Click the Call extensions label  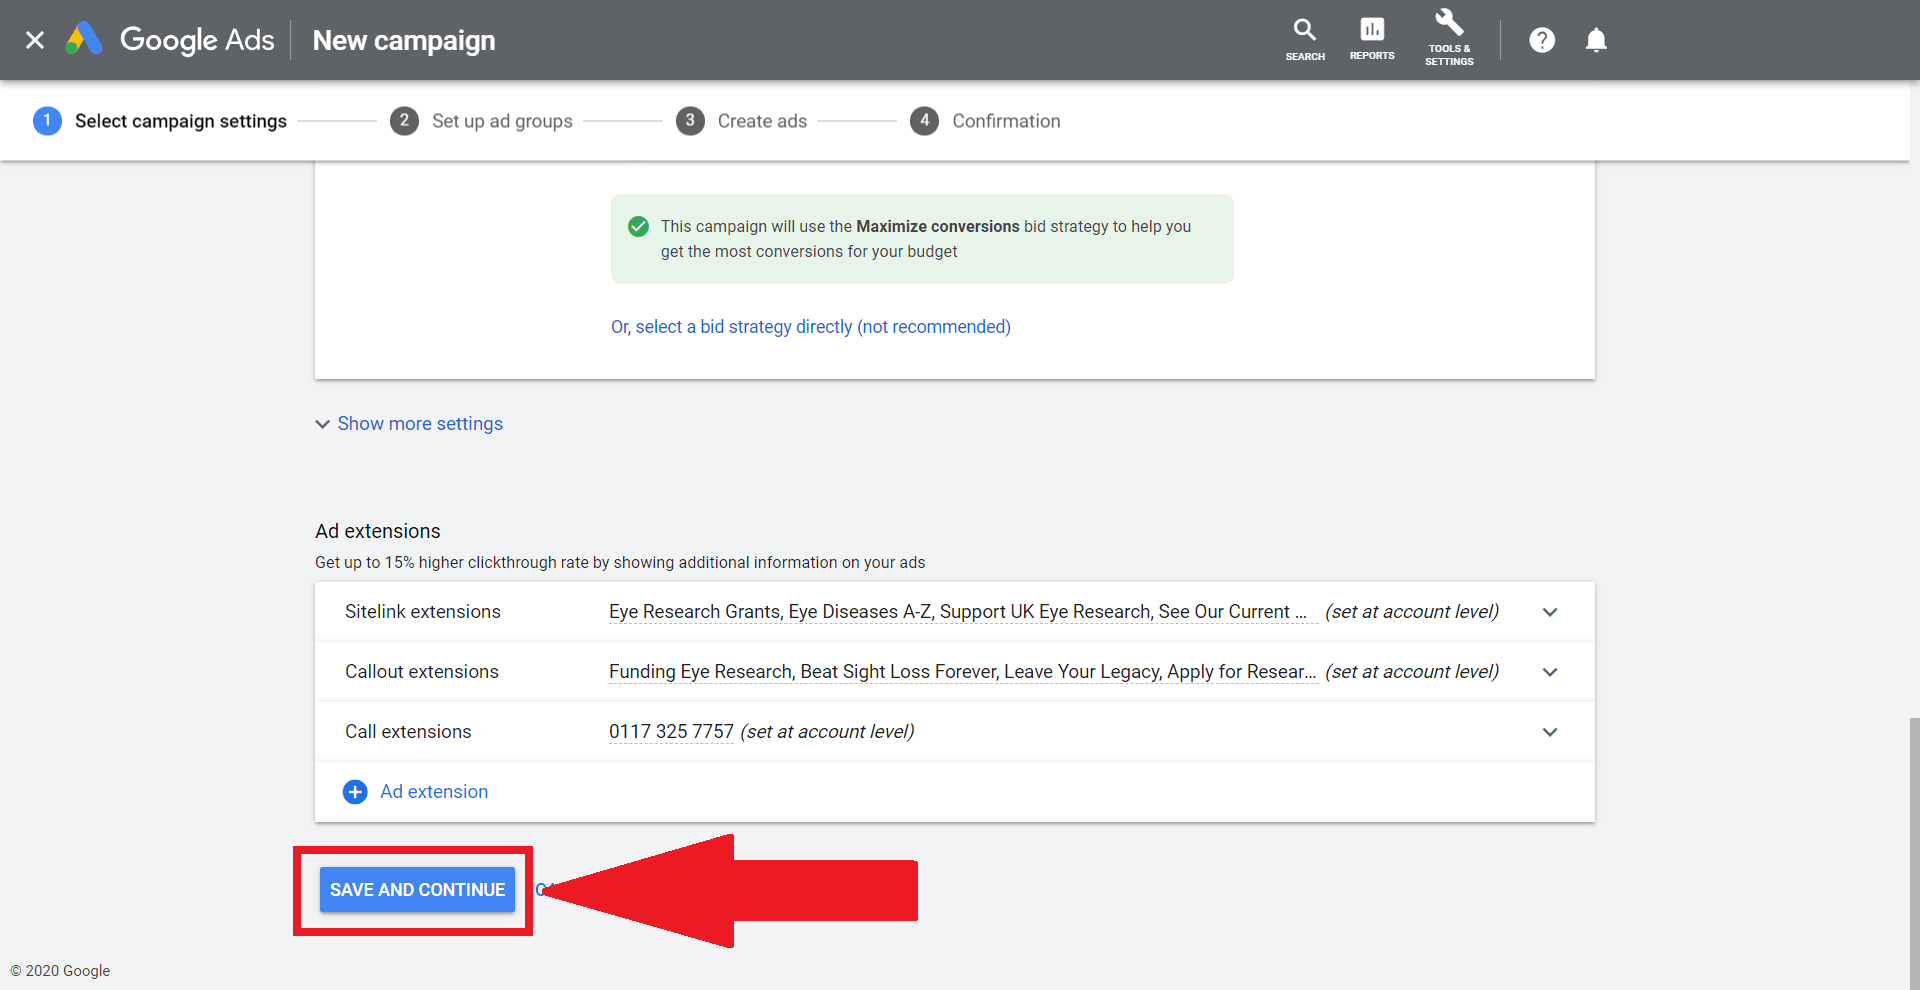[x=408, y=732]
